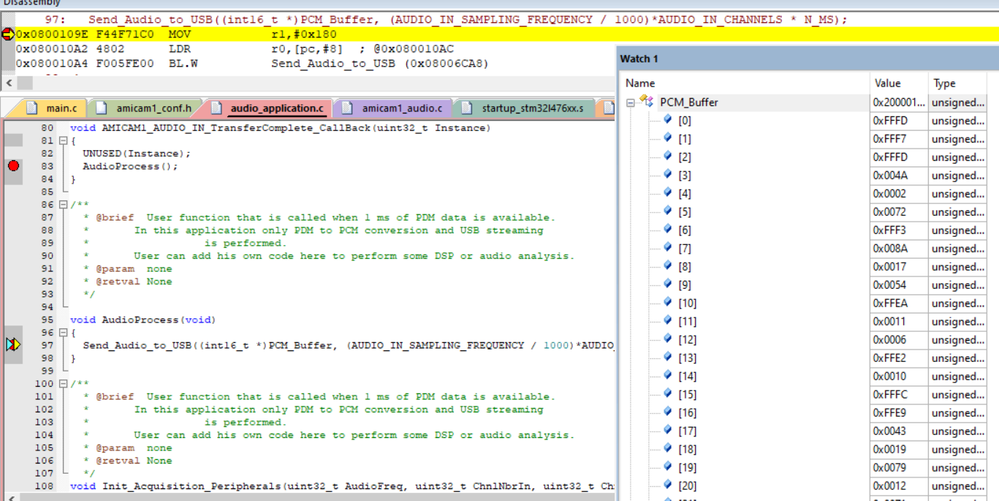Select PCM_Buffer variable icon in Watch
The height and width of the screenshot is (501, 999).
pyautogui.click(x=647, y=101)
